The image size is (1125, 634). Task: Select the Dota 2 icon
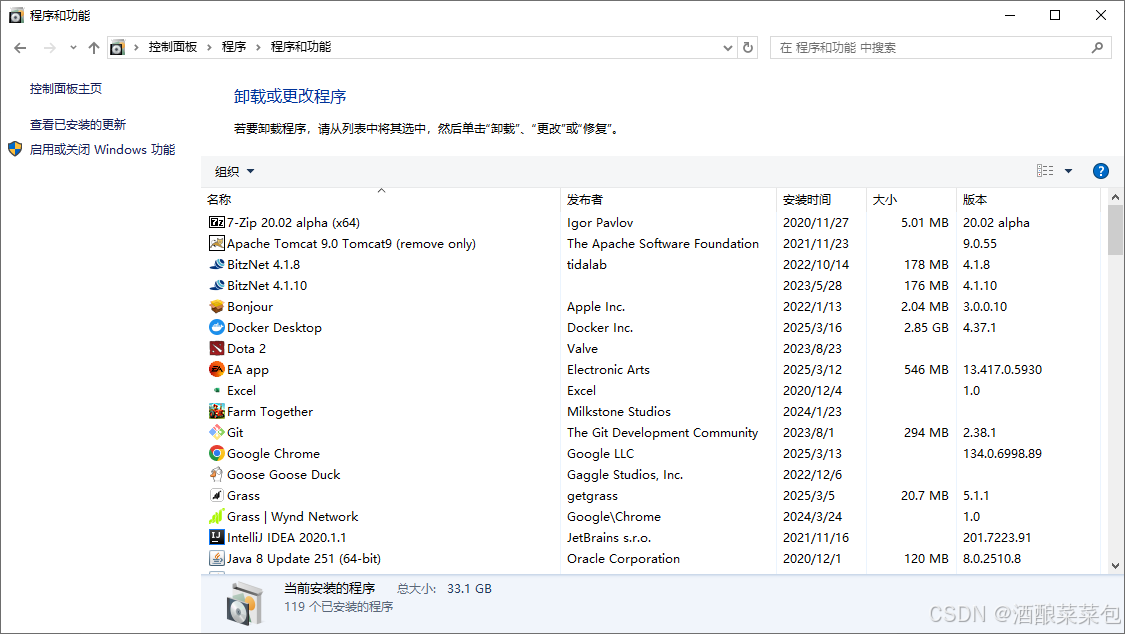[217, 349]
